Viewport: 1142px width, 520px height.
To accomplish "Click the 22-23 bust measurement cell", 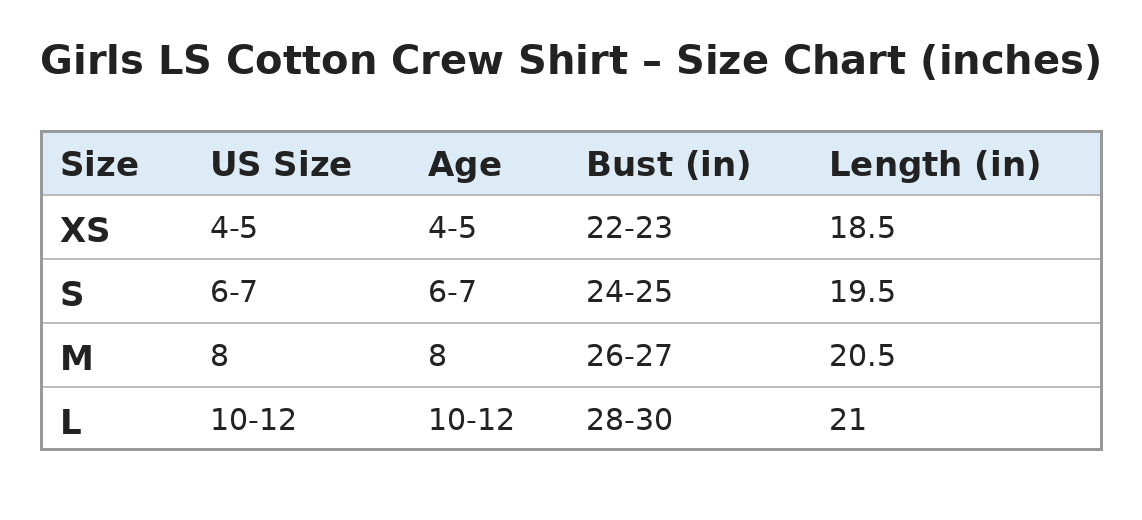I will coord(629,229).
